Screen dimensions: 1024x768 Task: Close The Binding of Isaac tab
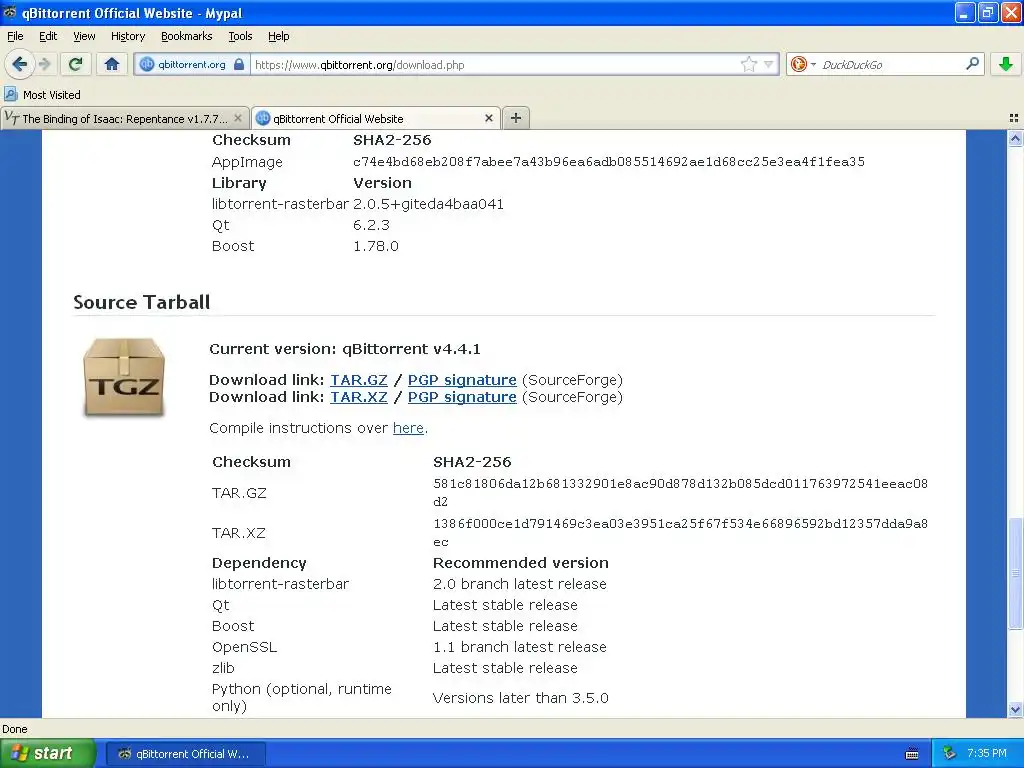(x=238, y=118)
